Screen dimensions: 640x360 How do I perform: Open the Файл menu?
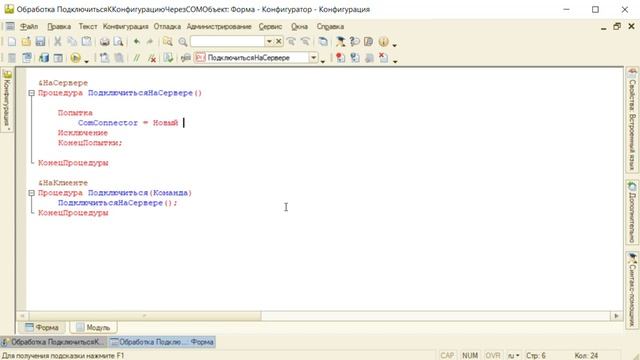29,27
